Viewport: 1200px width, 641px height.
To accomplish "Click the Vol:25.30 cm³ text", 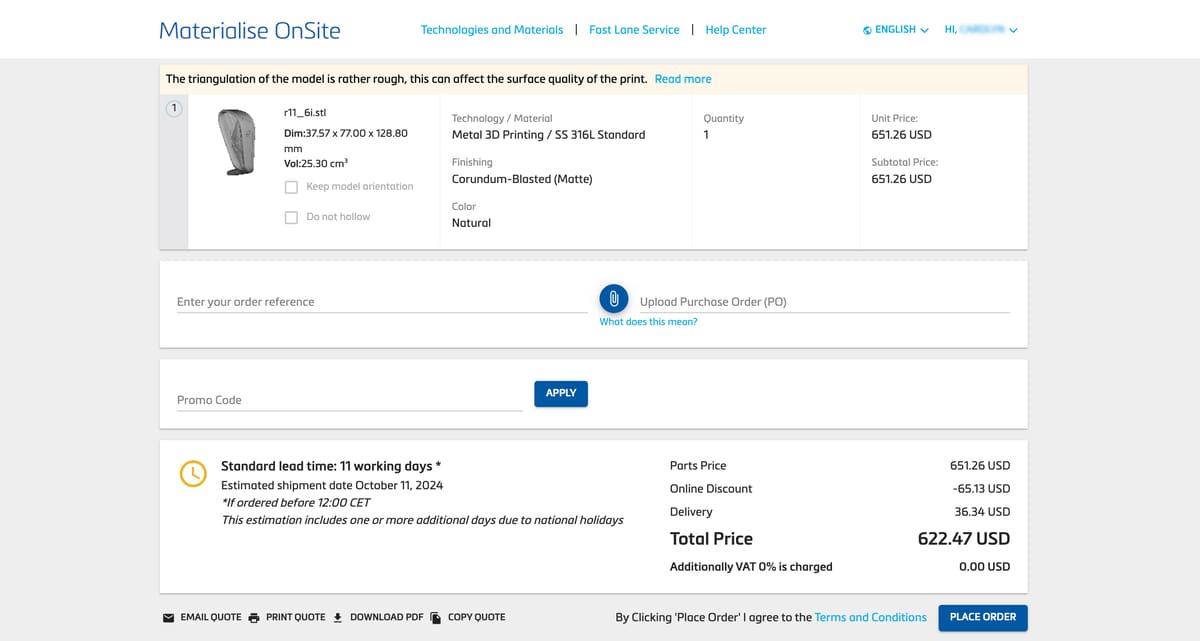I will pyautogui.click(x=316, y=163).
